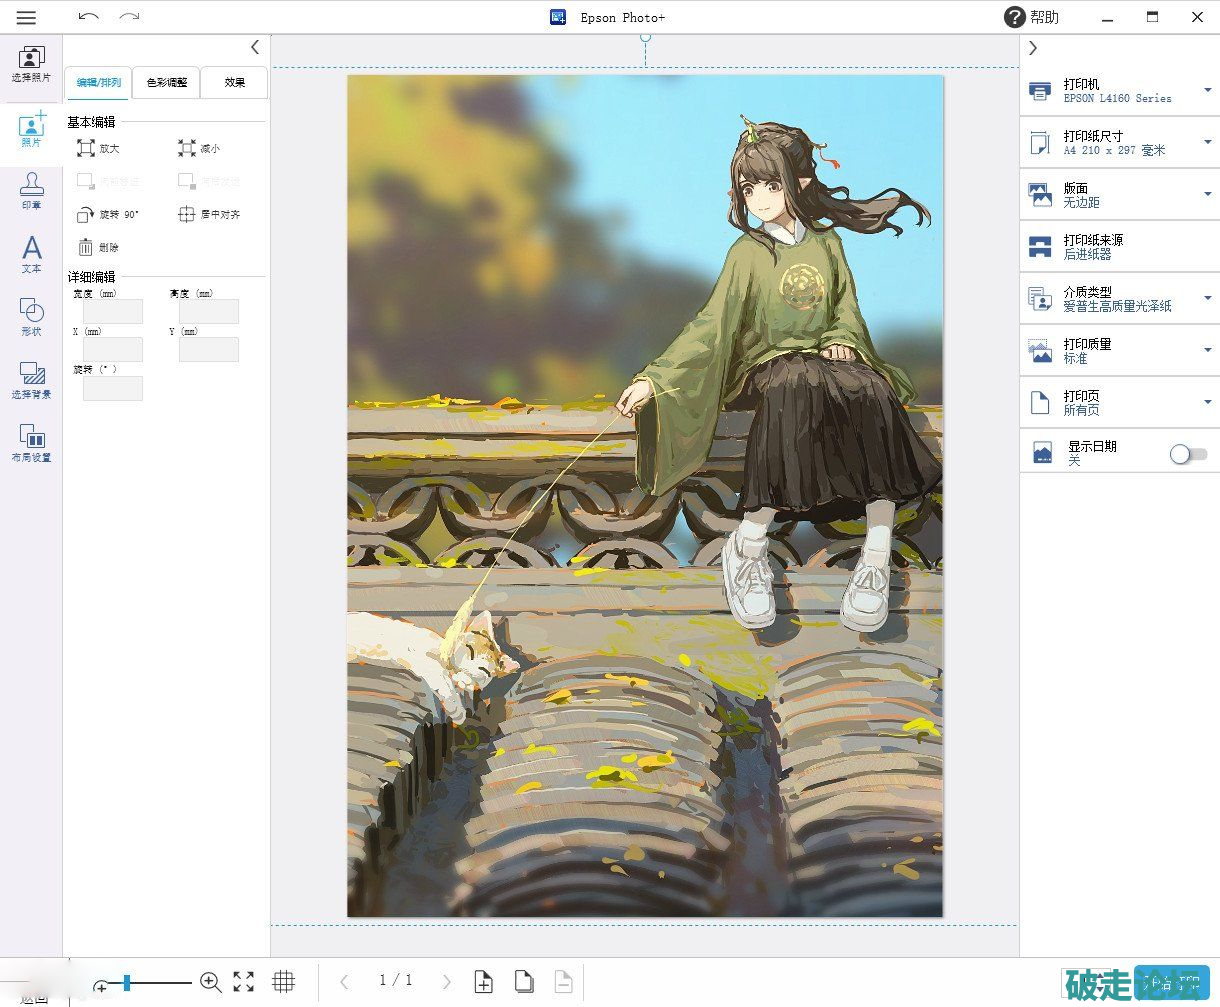This screenshot has height=1007, width=1220.
Task: Click the fit-to-screen icon
Action: click(x=244, y=981)
